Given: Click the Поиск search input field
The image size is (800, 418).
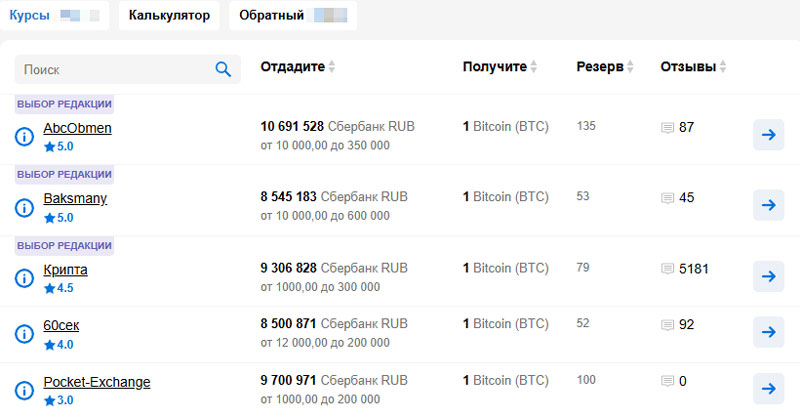Looking at the screenshot, I should pos(115,69).
